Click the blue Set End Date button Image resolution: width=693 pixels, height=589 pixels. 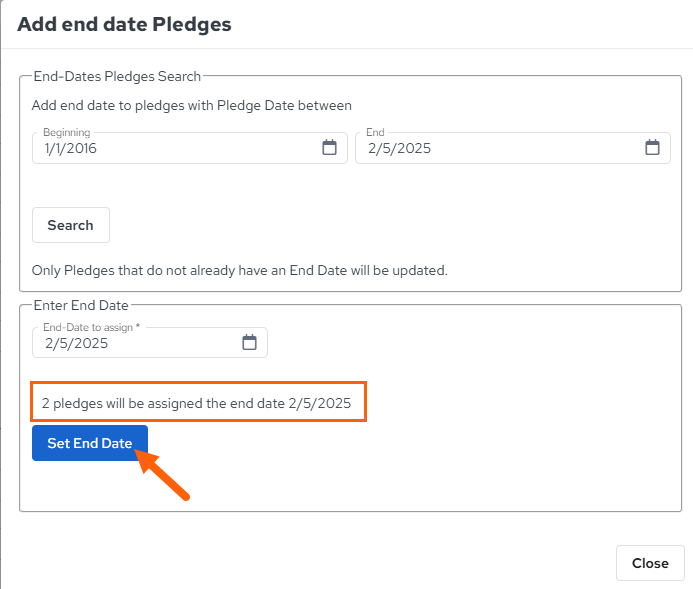(x=90, y=443)
